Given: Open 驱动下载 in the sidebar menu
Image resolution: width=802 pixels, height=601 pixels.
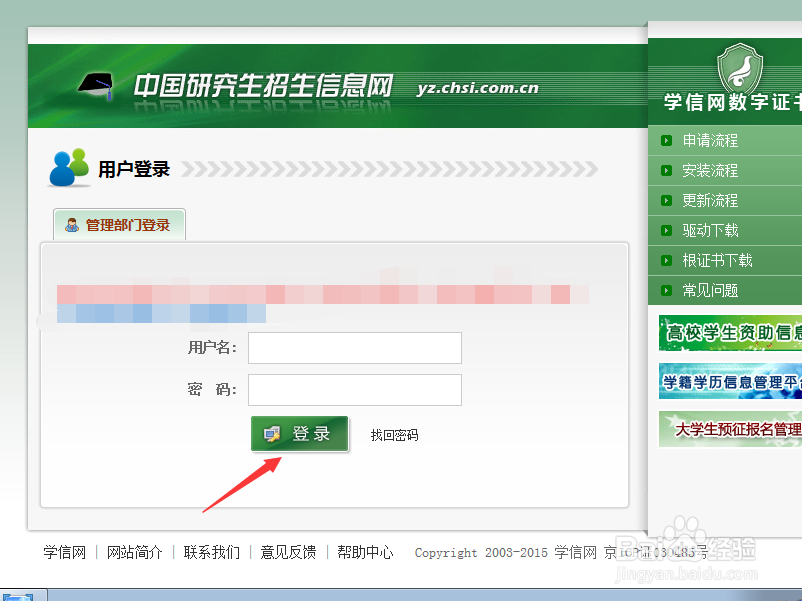Looking at the screenshot, I should coord(710,230).
